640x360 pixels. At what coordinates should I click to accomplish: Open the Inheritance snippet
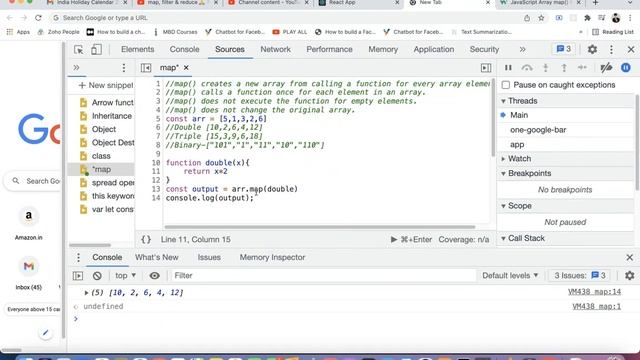[106, 116]
